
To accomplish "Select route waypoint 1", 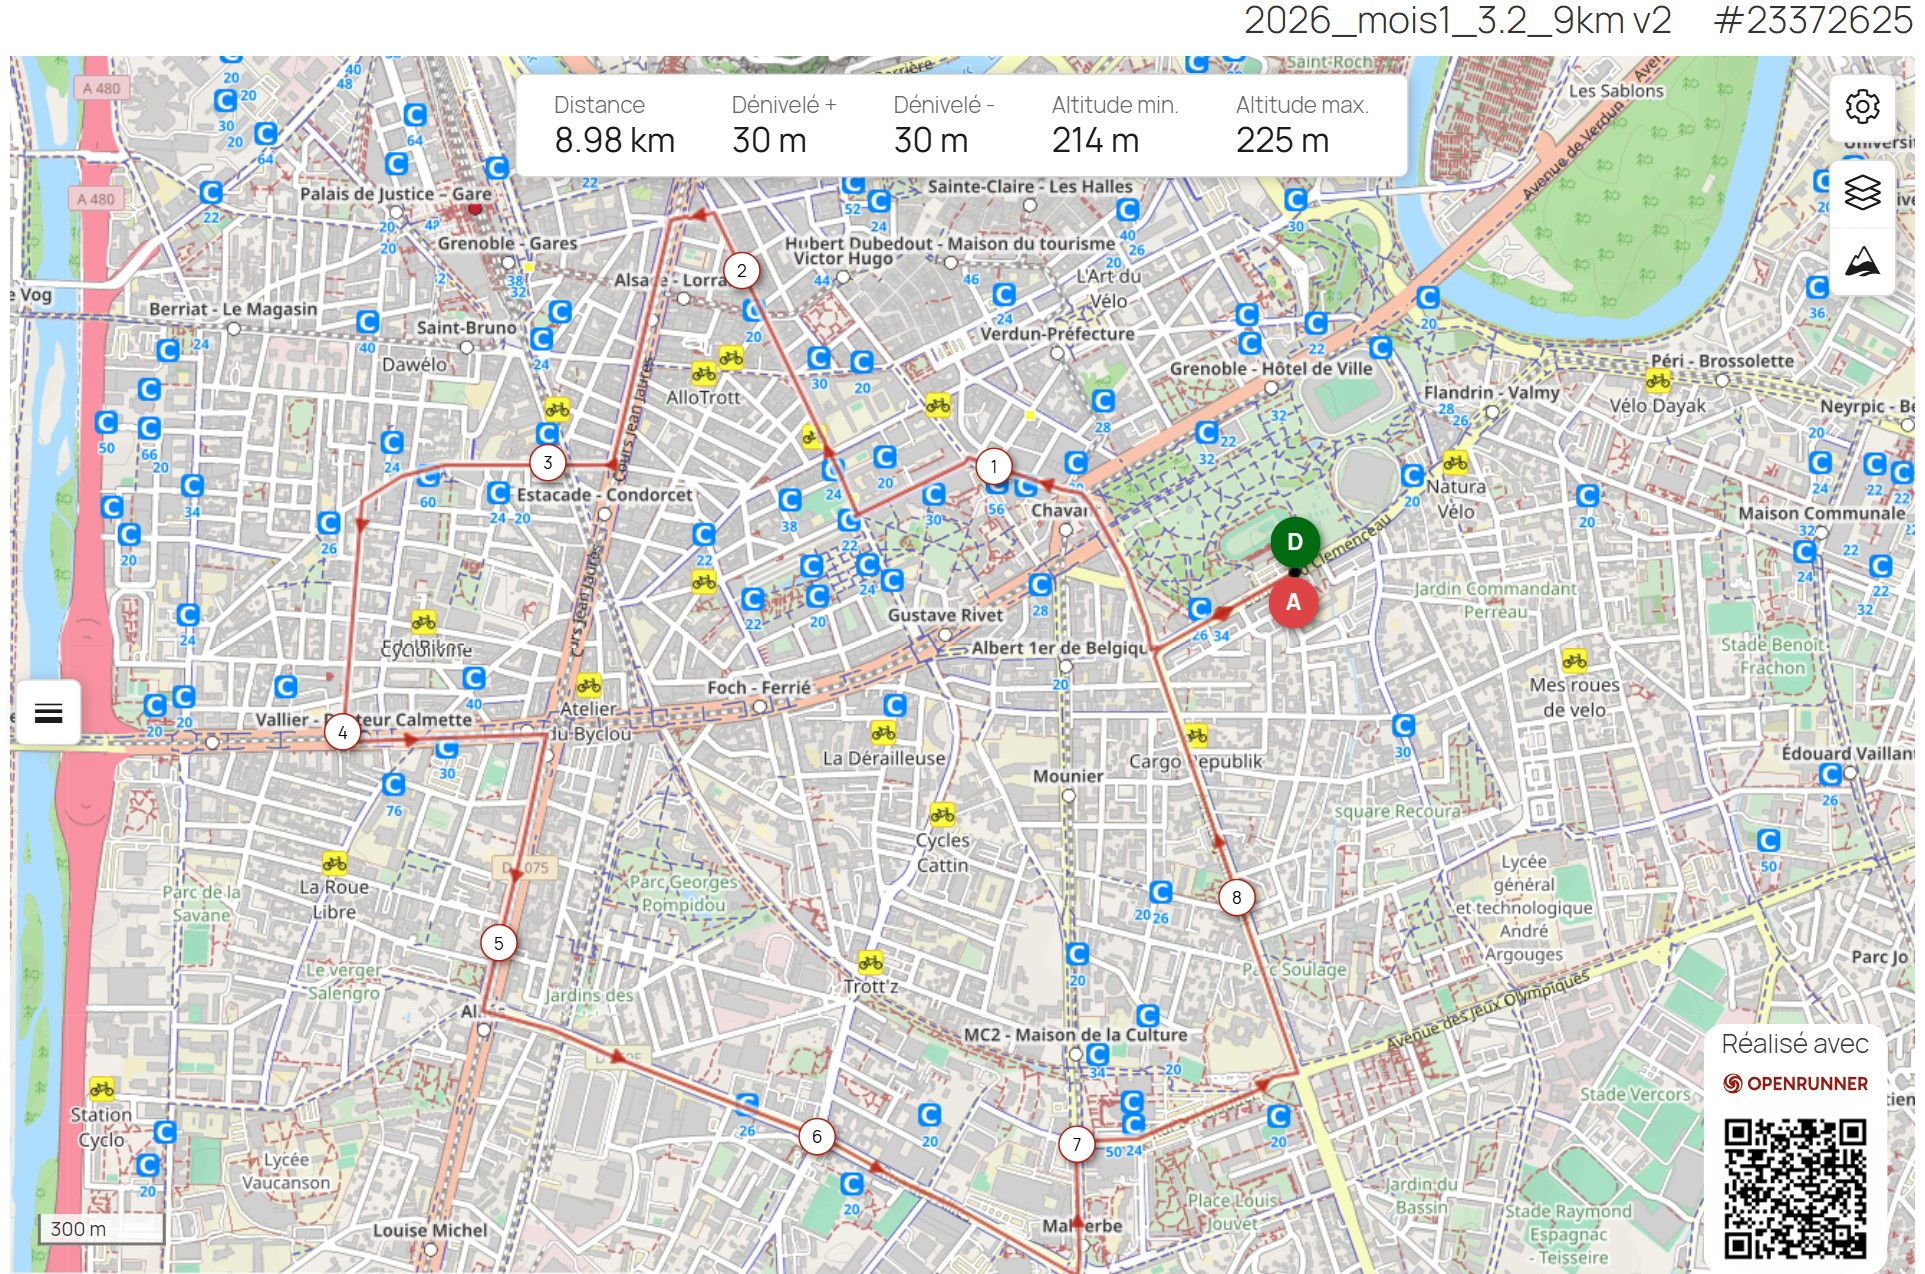I will (x=993, y=465).
